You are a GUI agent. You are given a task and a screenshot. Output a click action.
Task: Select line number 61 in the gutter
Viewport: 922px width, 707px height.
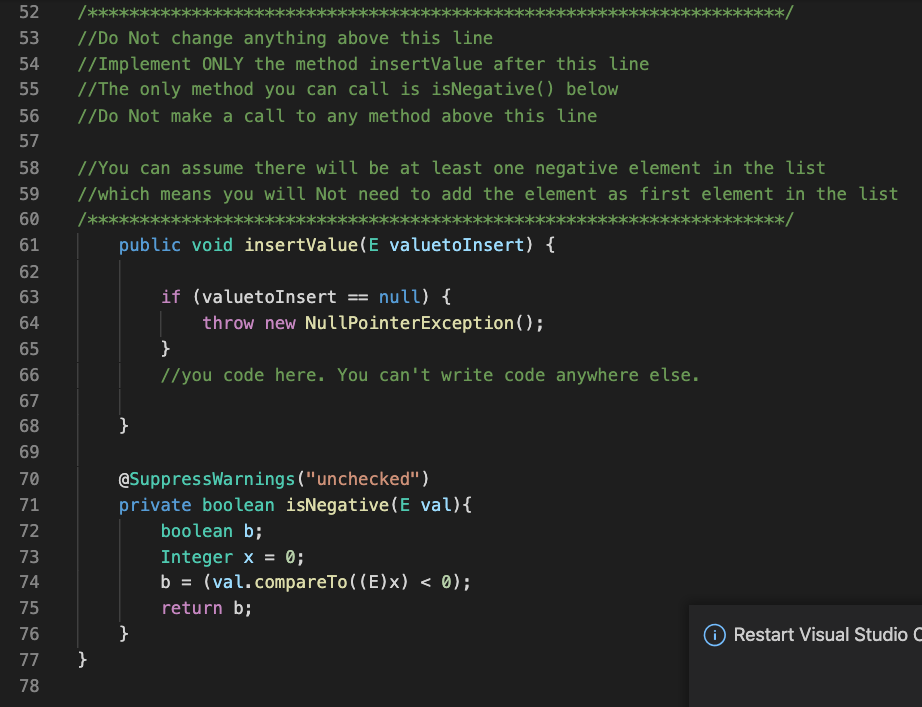click(x=29, y=245)
